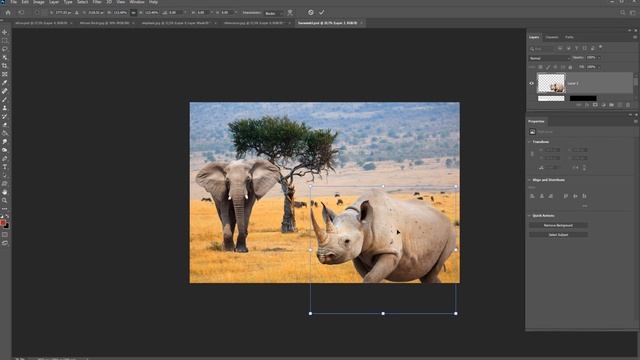Select the Pen tool
This screenshot has height=360, width=640.
pos(4,159)
